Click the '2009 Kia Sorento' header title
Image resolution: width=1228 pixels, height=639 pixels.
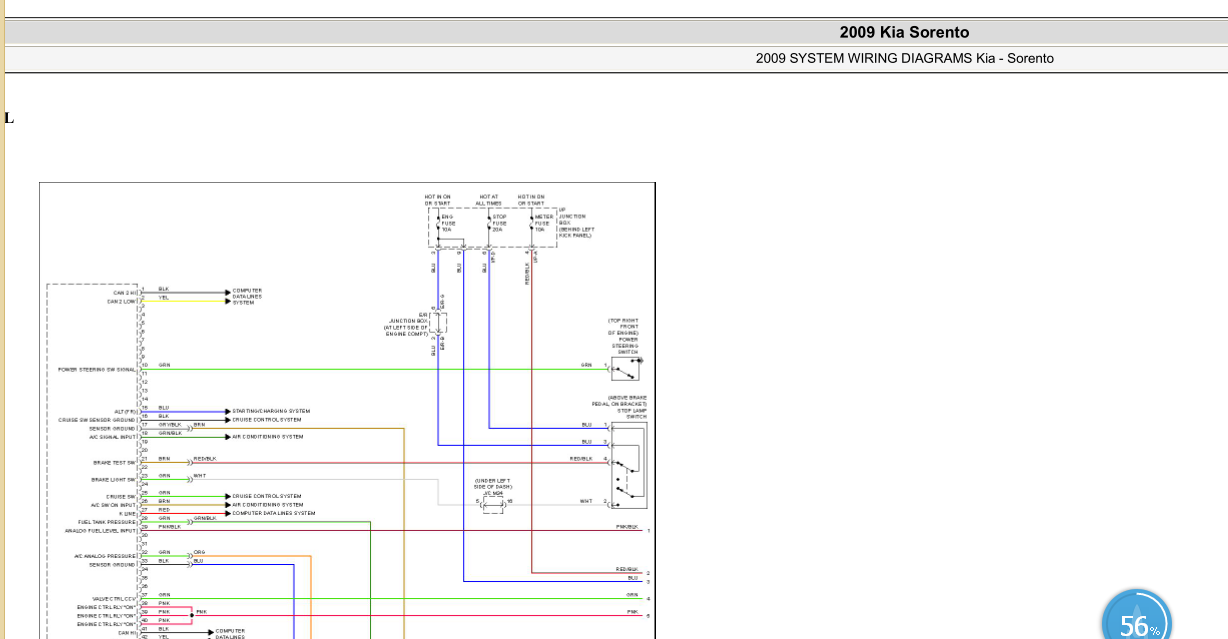[904, 32]
